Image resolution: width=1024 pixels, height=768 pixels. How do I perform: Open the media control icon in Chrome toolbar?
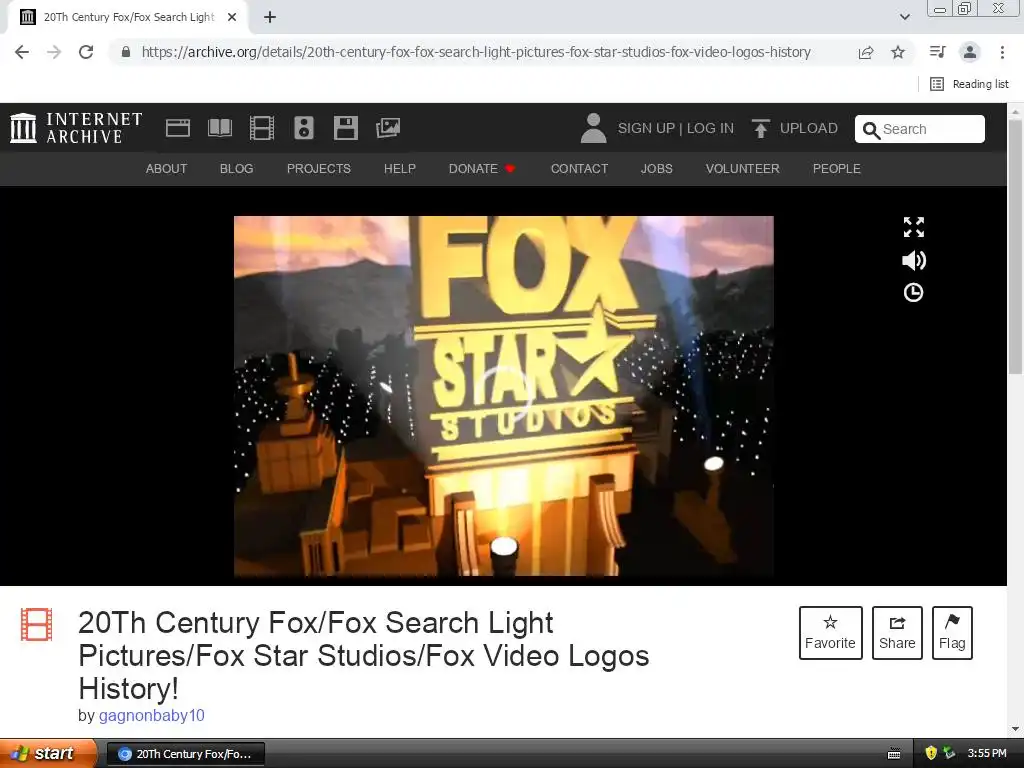pos(937,52)
